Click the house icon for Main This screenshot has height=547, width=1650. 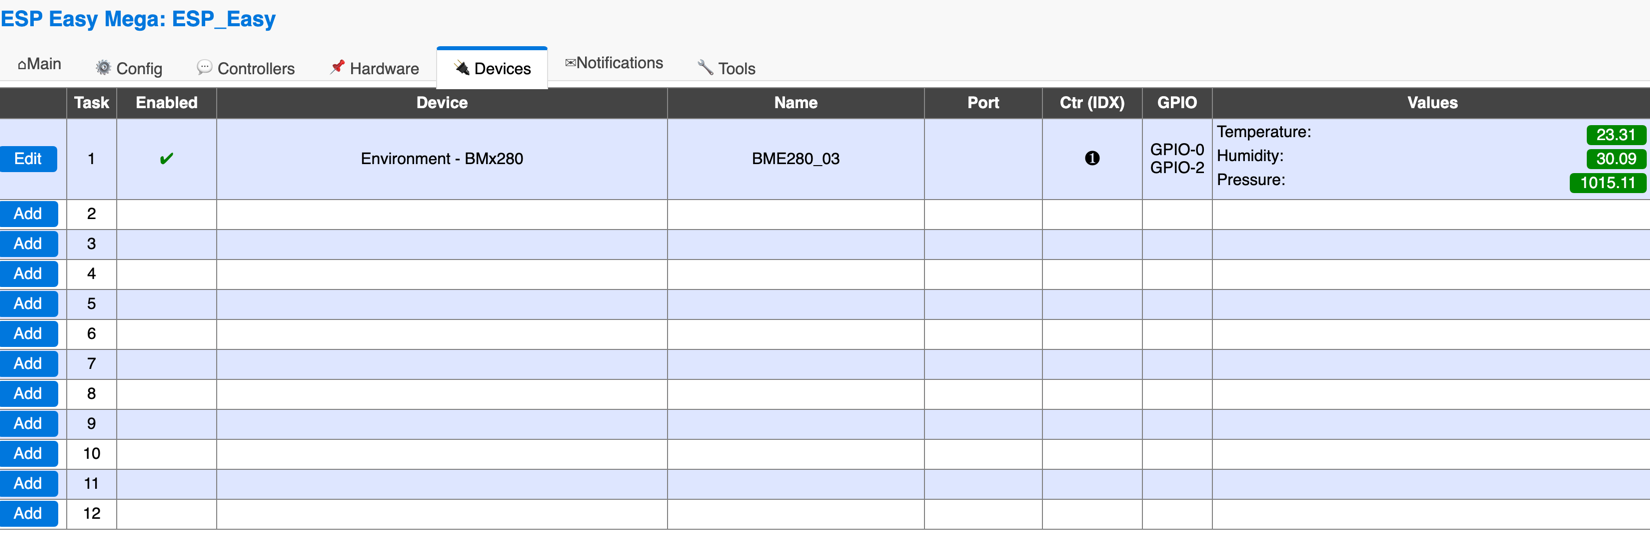(x=22, y=64)
